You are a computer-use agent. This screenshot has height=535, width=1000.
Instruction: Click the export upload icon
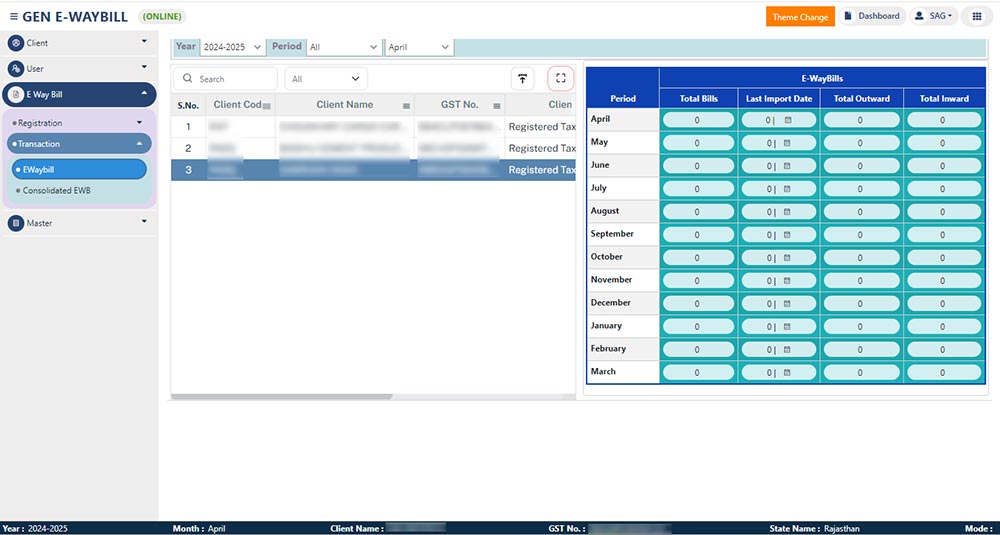click(x=522, y=79)
